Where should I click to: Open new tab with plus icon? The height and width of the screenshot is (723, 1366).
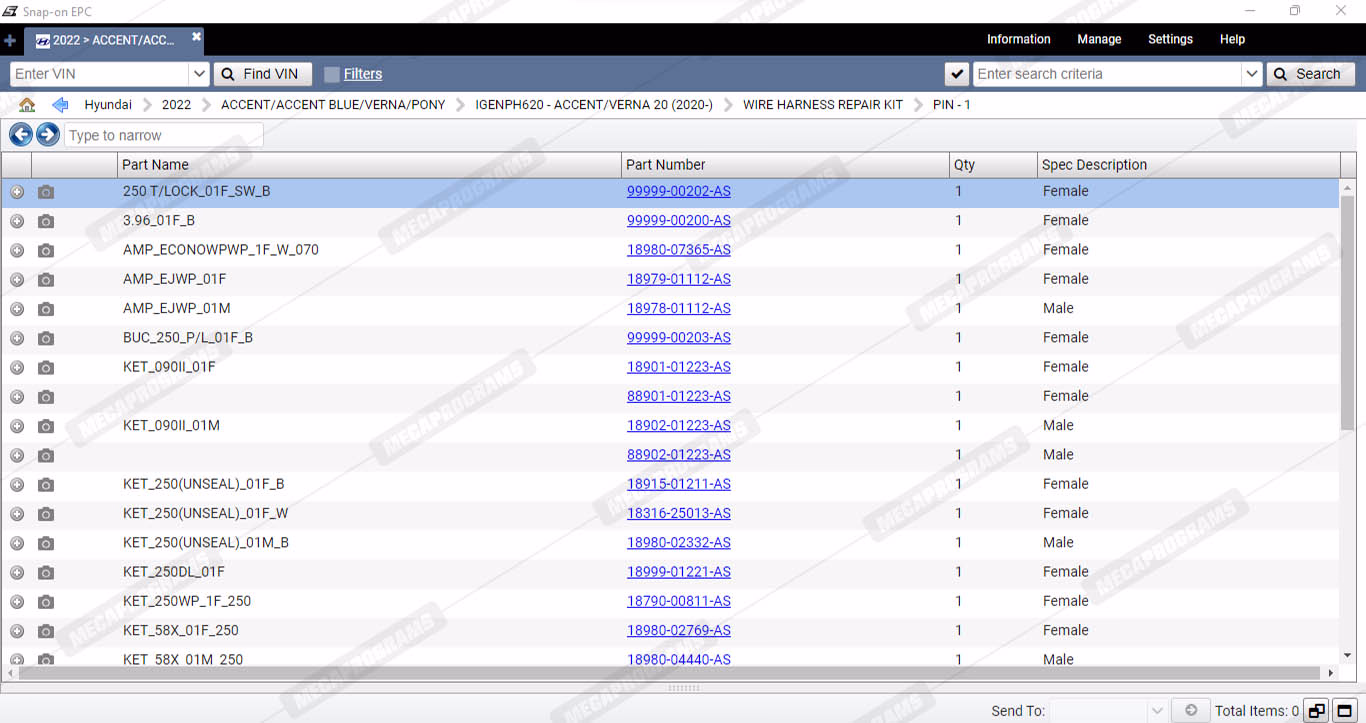(10, 41)
